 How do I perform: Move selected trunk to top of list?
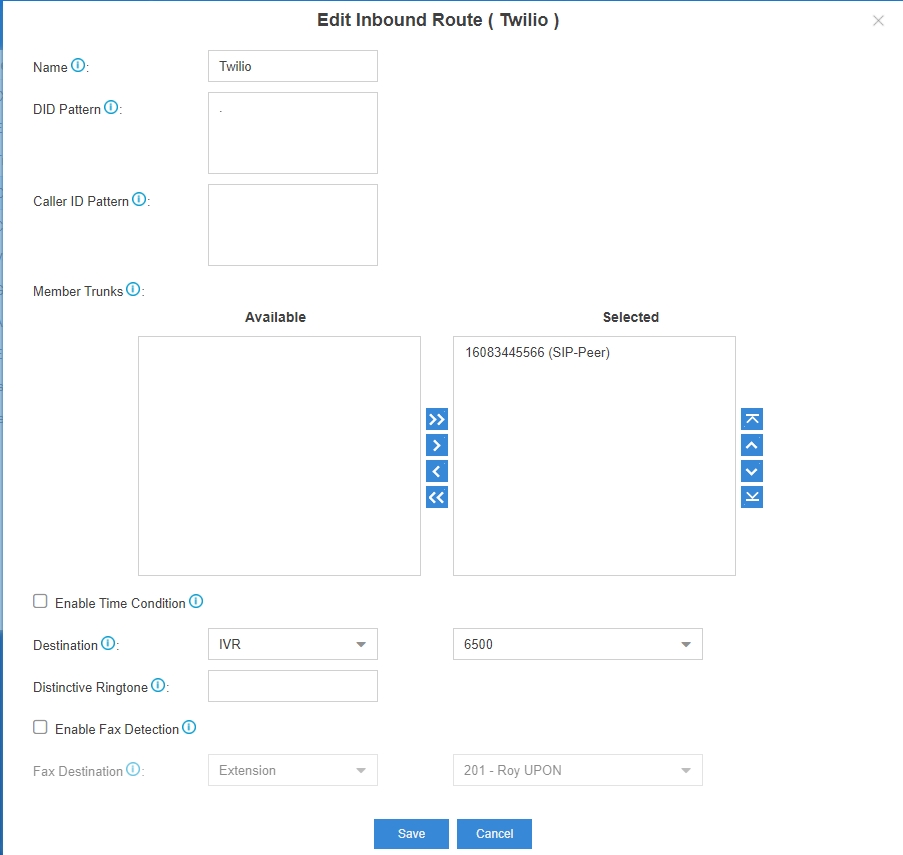[752, 419]
